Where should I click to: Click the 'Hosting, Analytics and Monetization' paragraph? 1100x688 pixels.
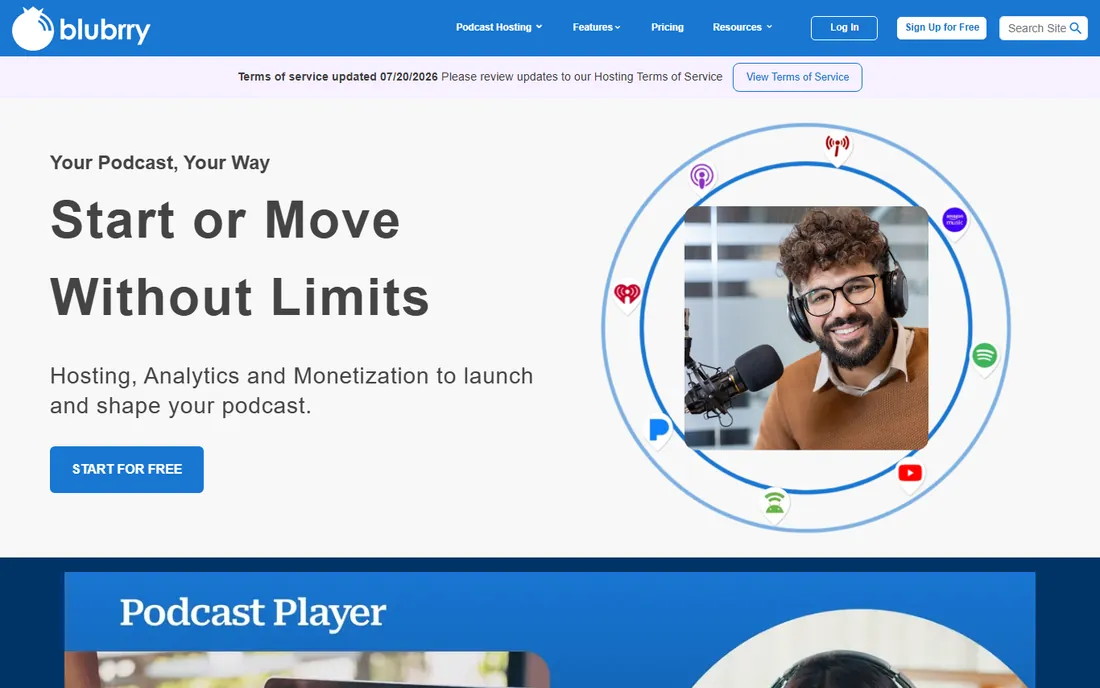[x=291, y=391]
